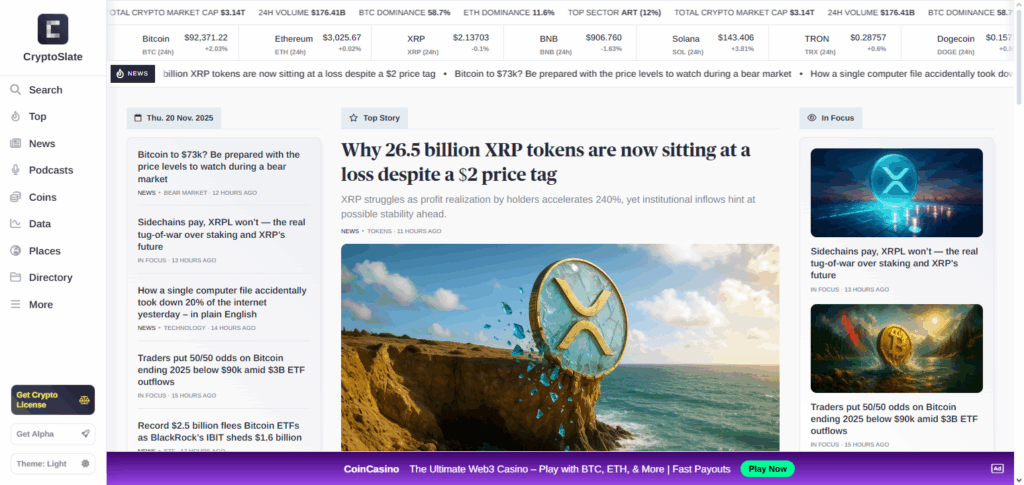Open the Solana price ticker

point(703,44)
